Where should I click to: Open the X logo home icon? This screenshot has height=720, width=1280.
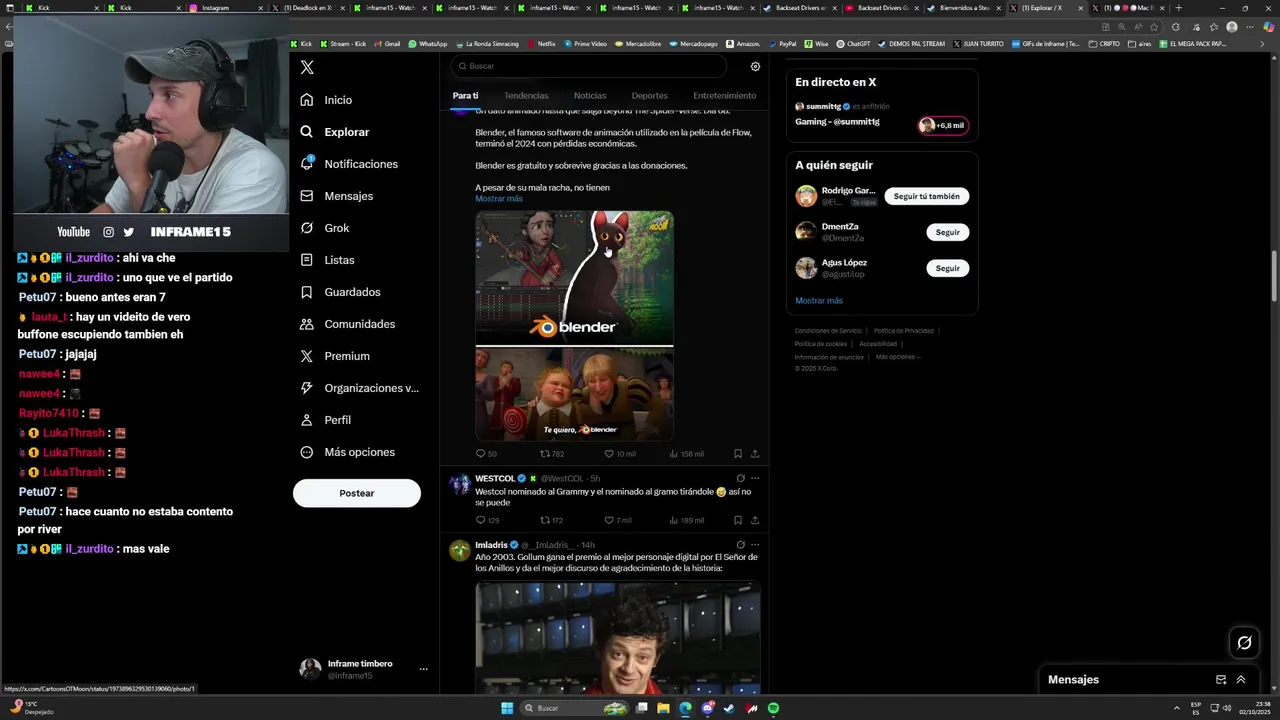click(307, 67)
